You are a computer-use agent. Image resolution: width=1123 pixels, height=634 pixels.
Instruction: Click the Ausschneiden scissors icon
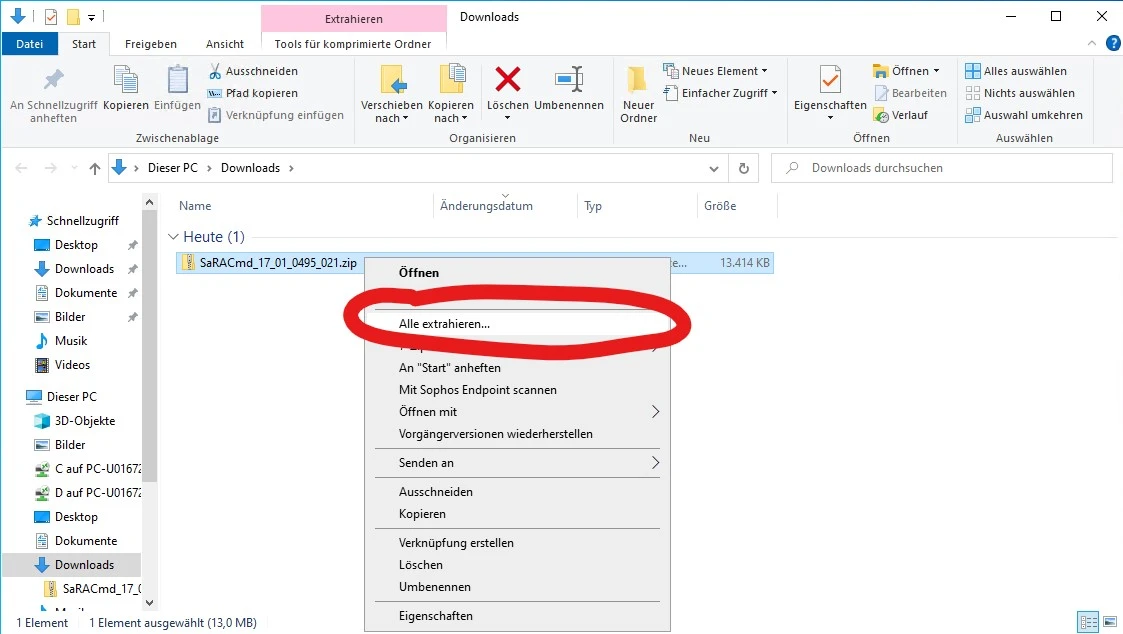click(x=215, y=71)
